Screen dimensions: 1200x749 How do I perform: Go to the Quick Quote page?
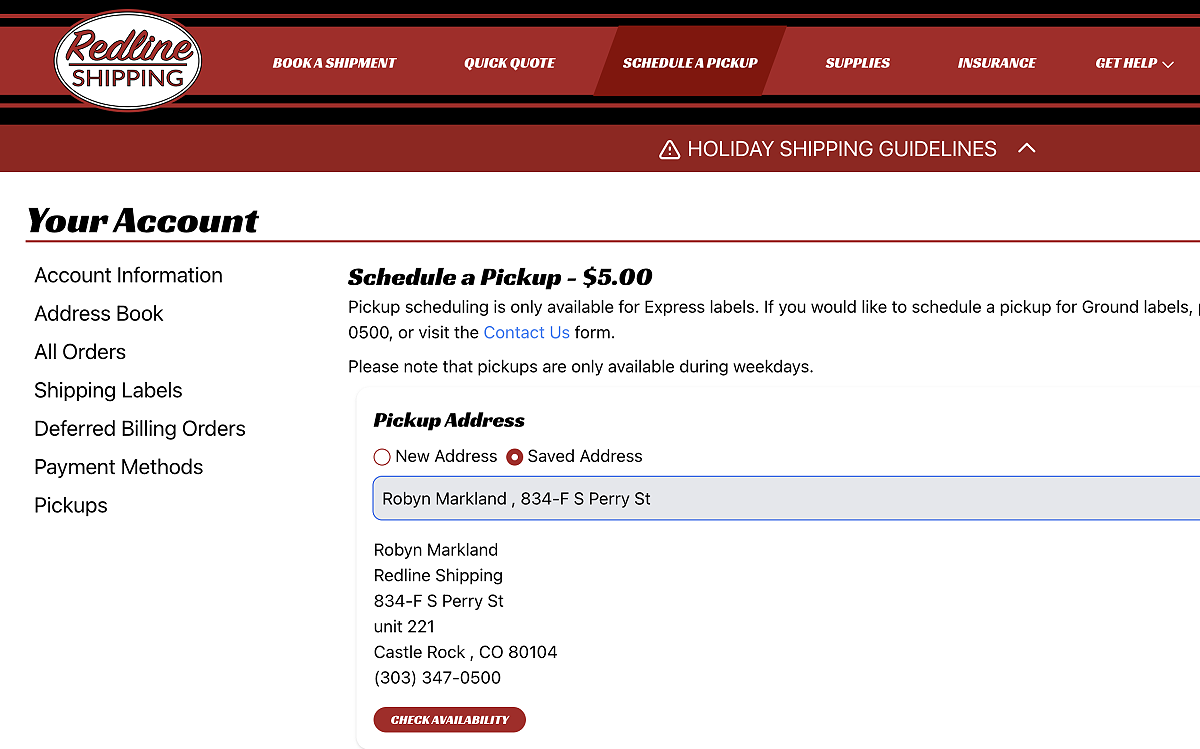point(510,63)
